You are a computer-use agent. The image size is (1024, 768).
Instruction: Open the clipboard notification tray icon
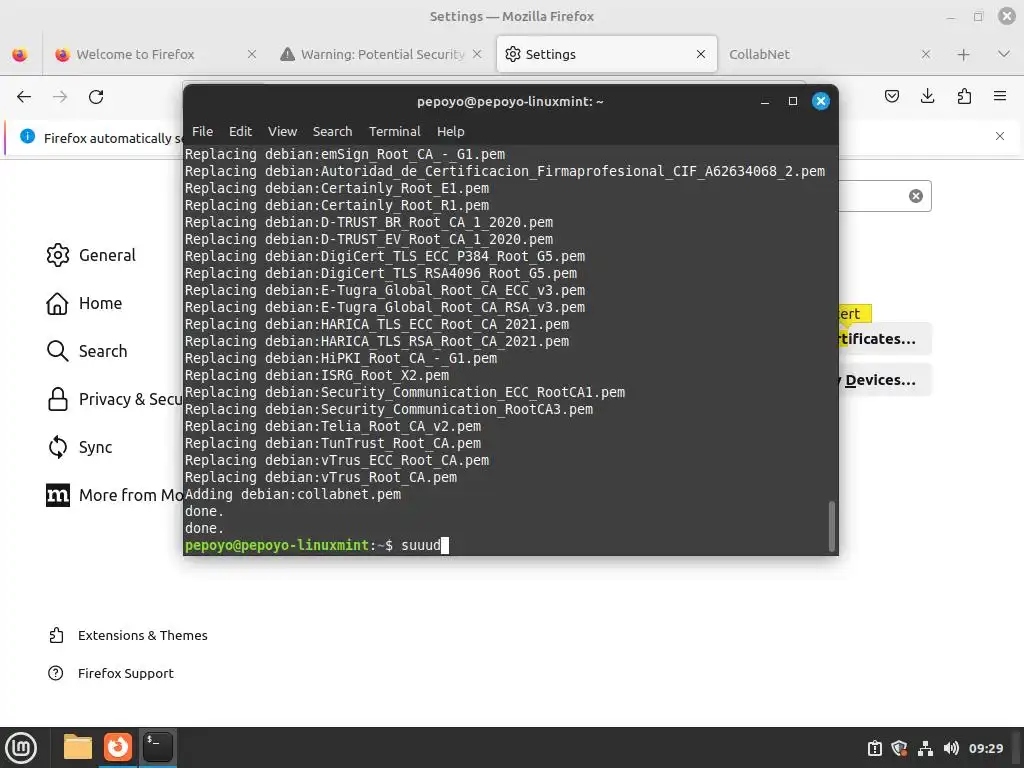pyautogui.click(x=874, y=748)
